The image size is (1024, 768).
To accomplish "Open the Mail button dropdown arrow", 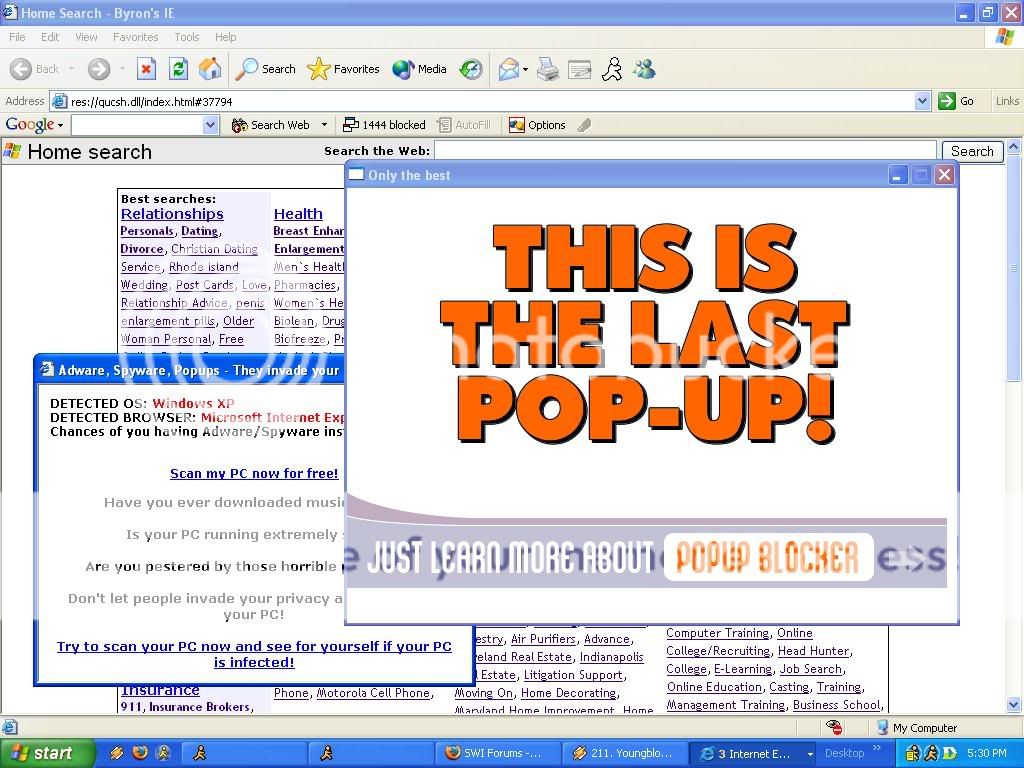I will [525, 69].
